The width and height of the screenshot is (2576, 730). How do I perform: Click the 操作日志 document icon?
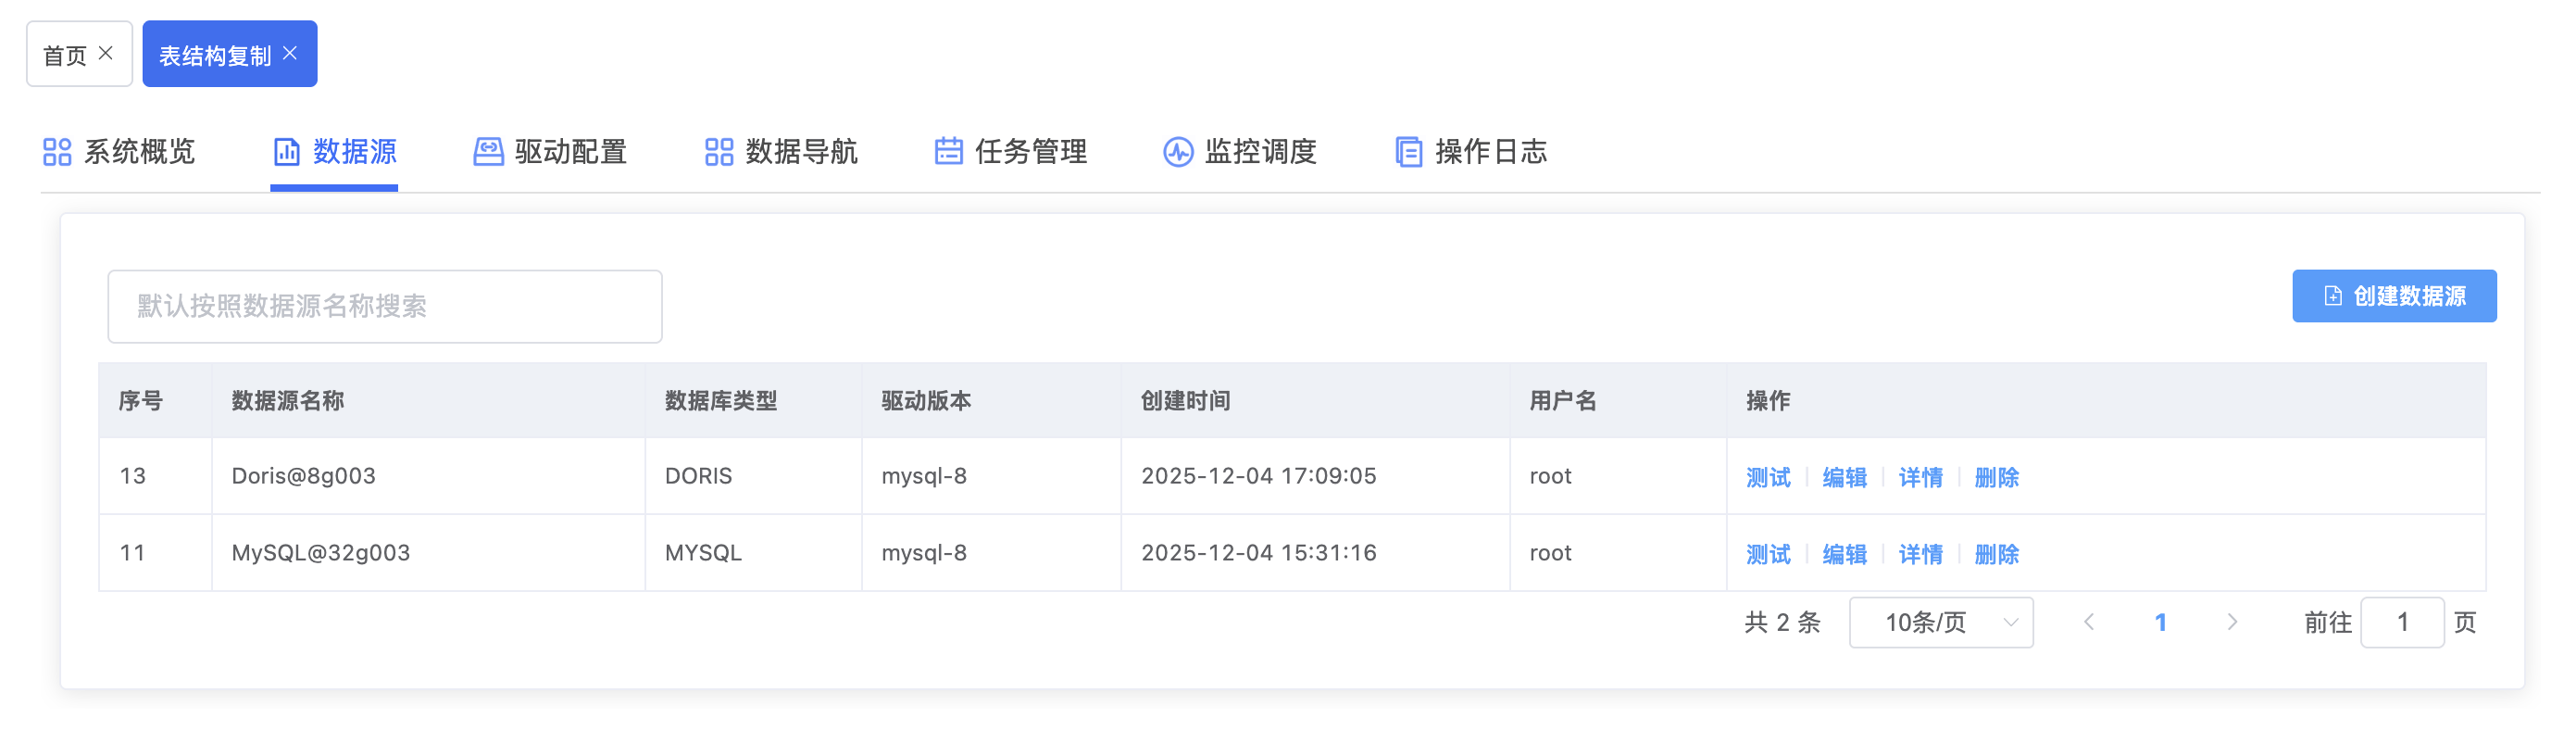pyautogui.click(x=1408, y=151)
